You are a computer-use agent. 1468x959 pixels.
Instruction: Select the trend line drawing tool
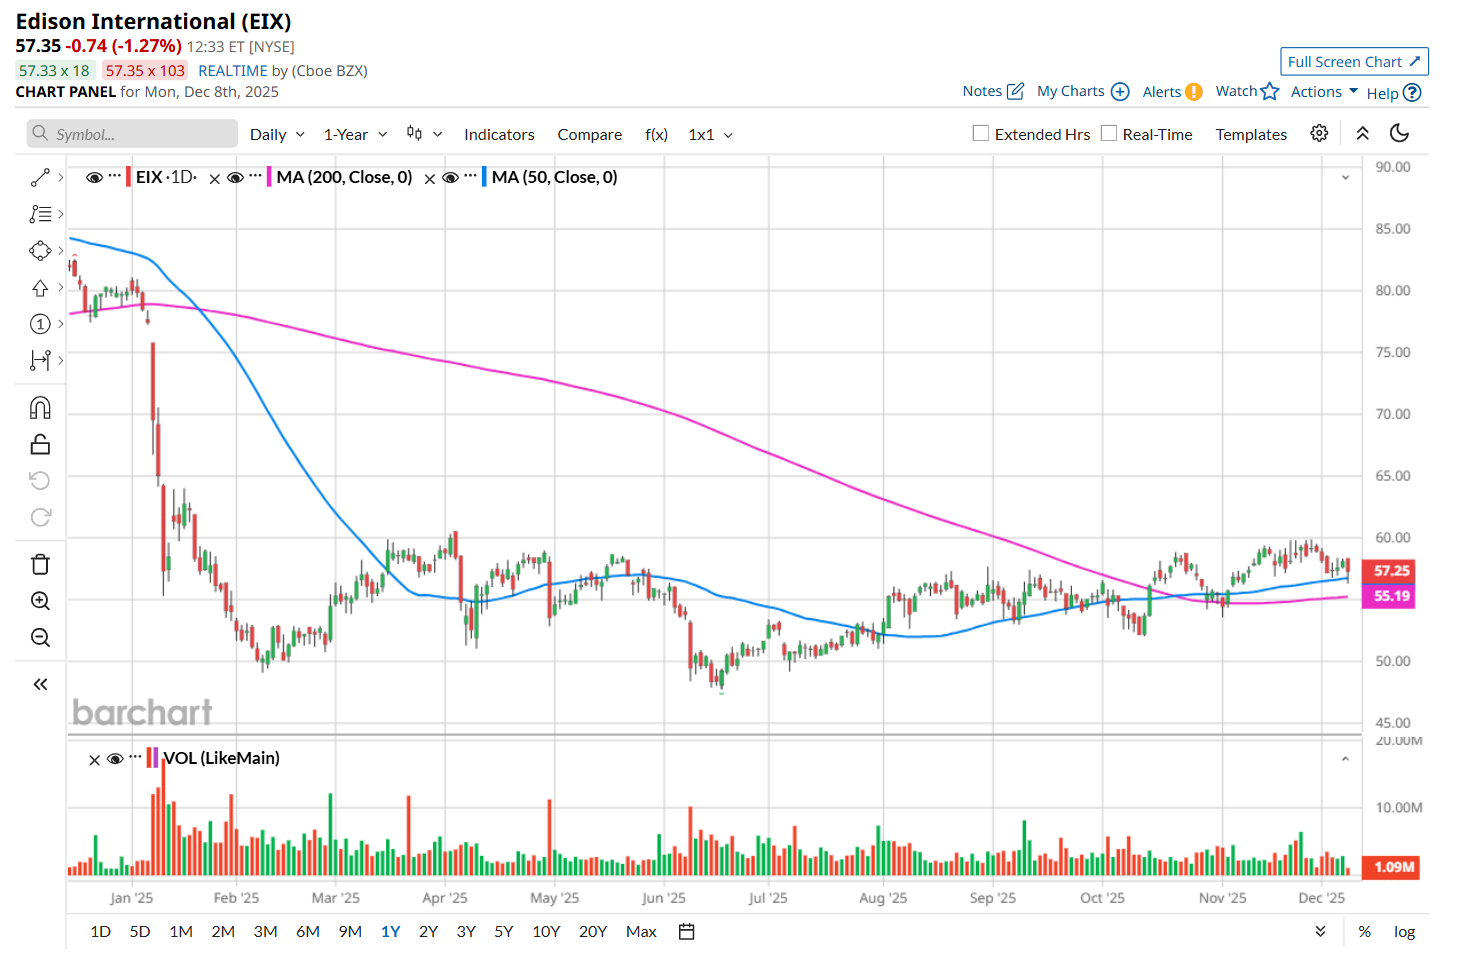click(x=40, y=178)
